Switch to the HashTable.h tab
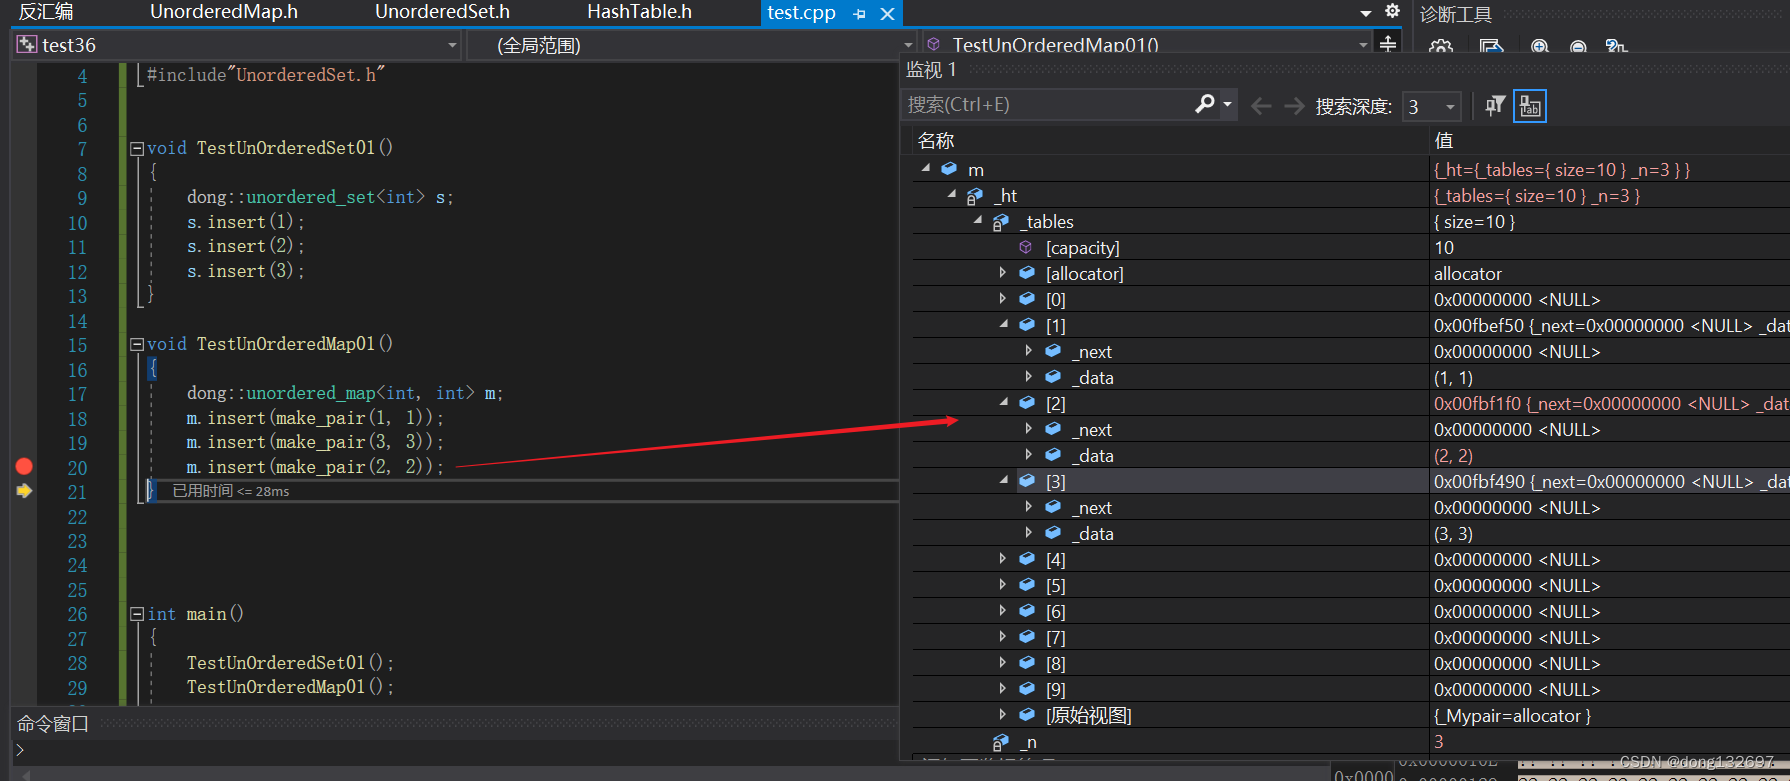Viewport: 1790px width, 781px height. (639, 12)
